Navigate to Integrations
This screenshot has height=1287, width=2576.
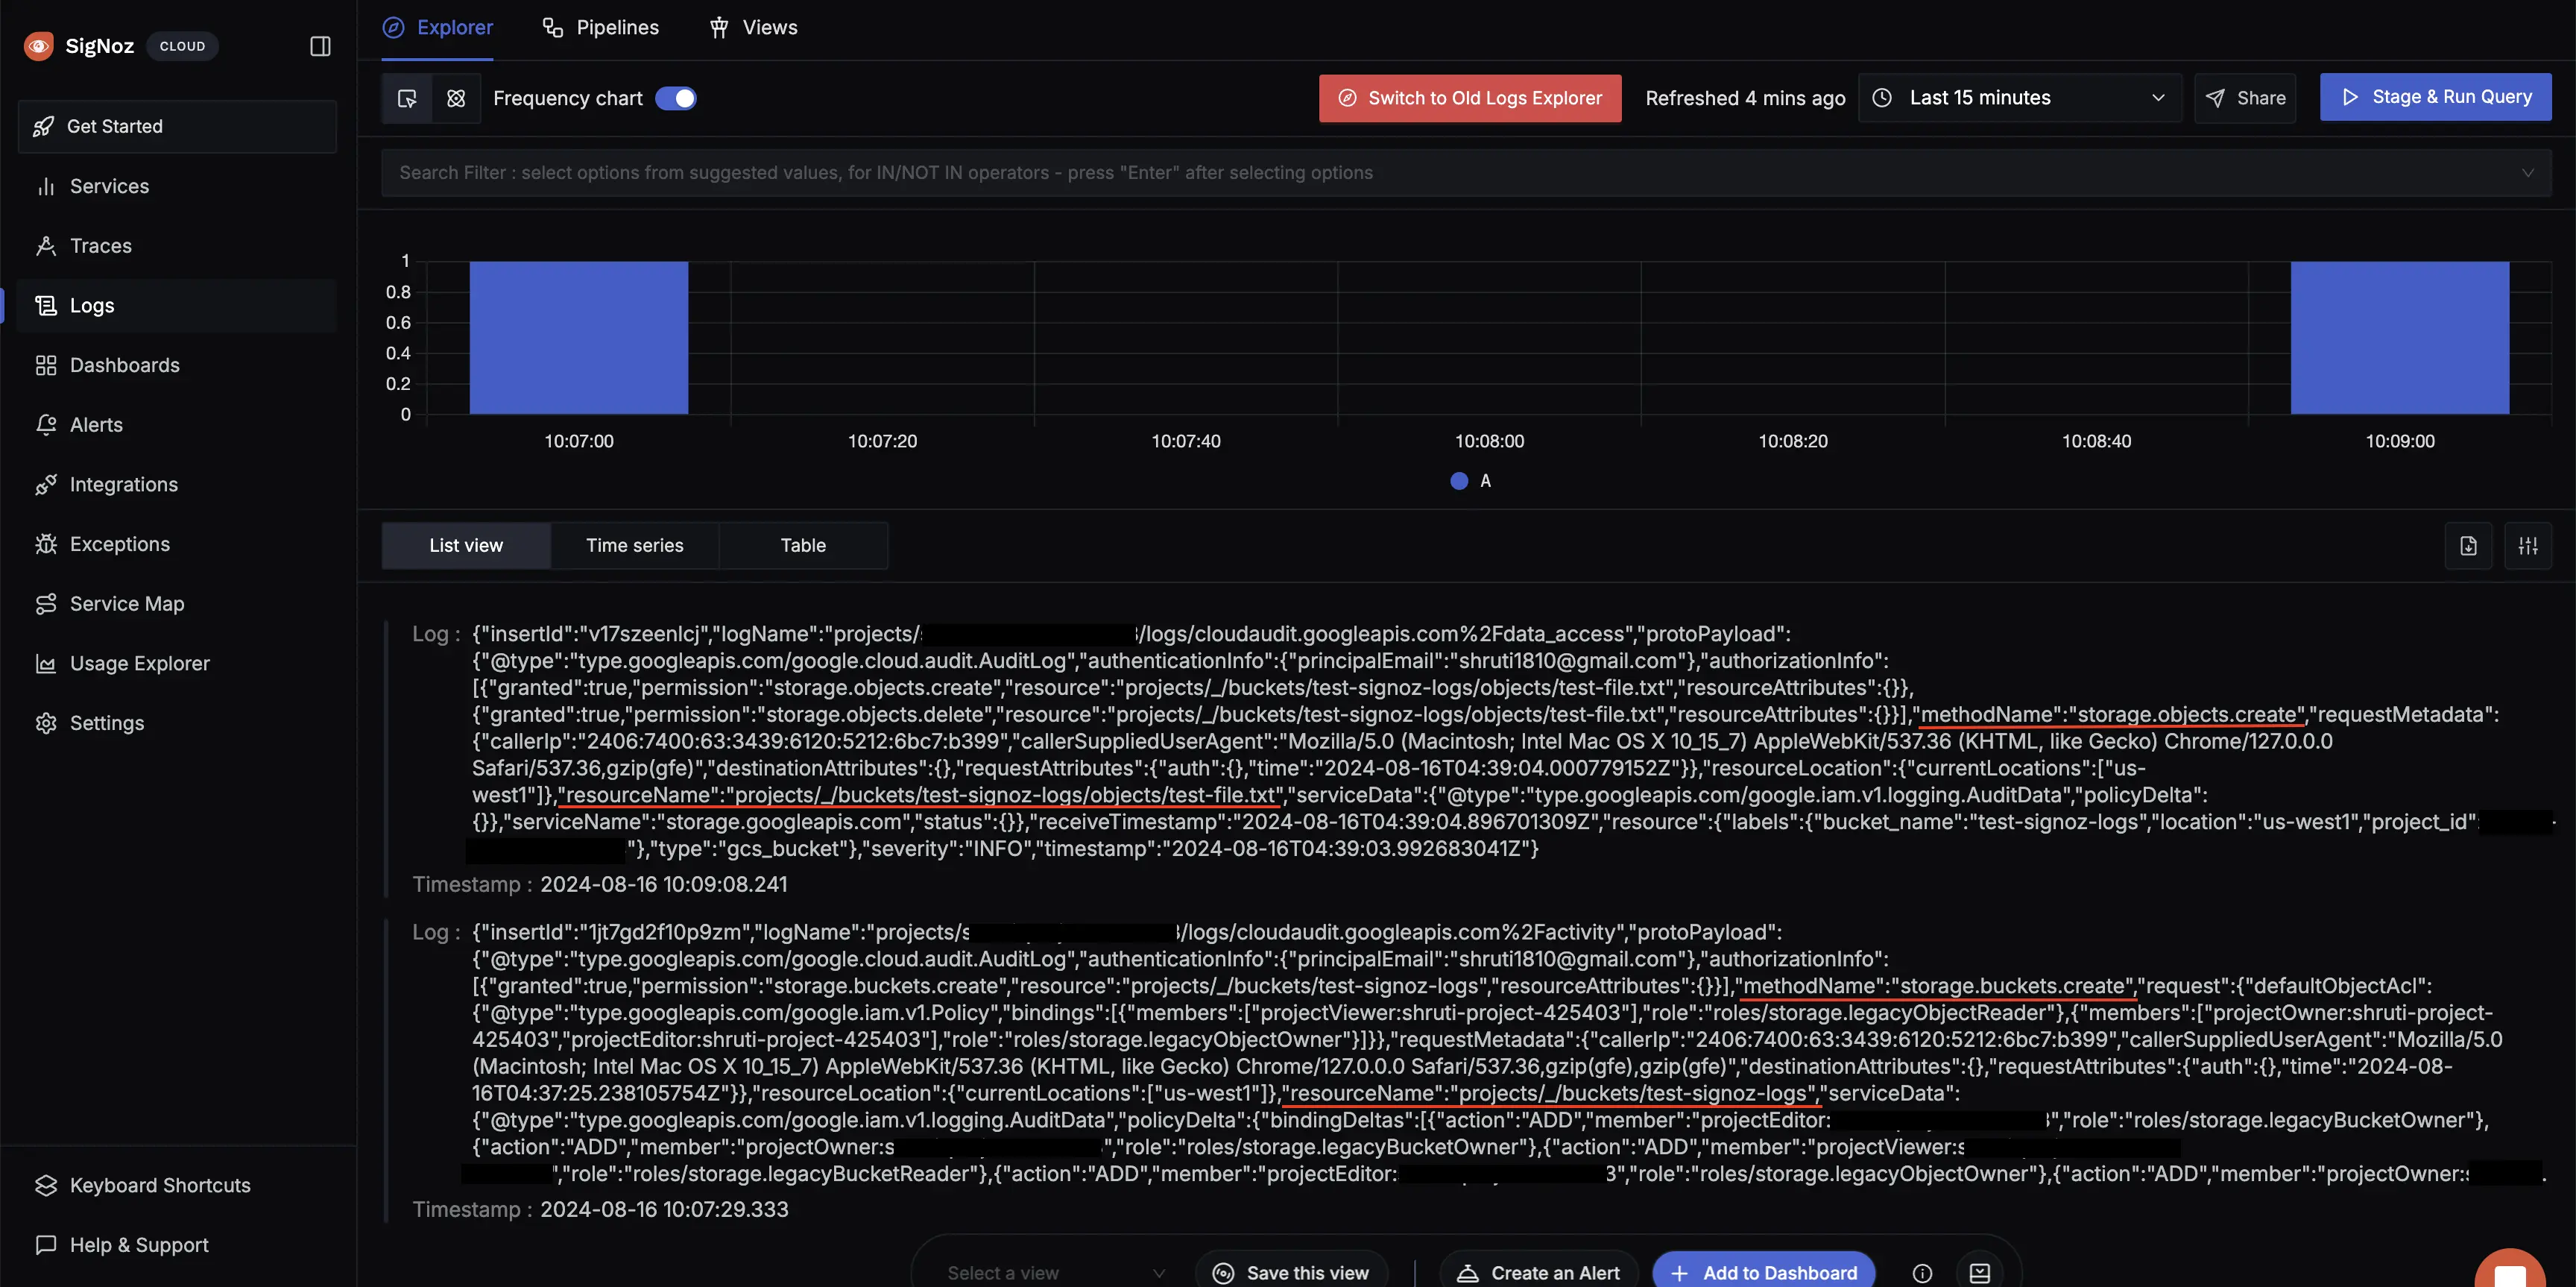click(177, 484)
